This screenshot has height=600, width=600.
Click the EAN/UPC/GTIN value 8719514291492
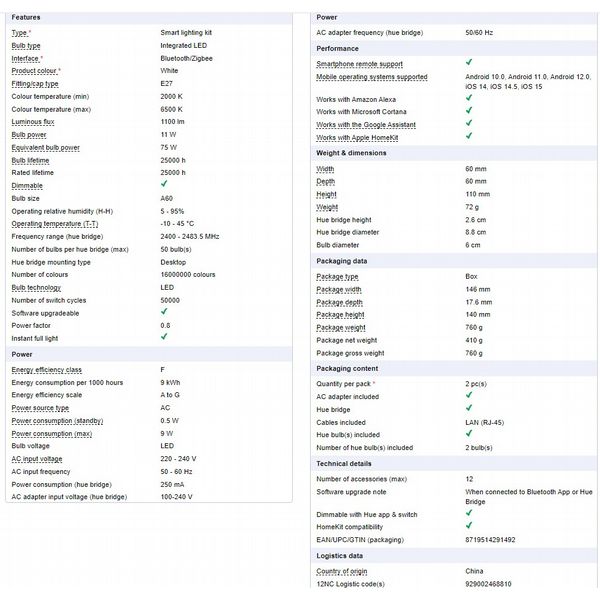tap(490, 540)
